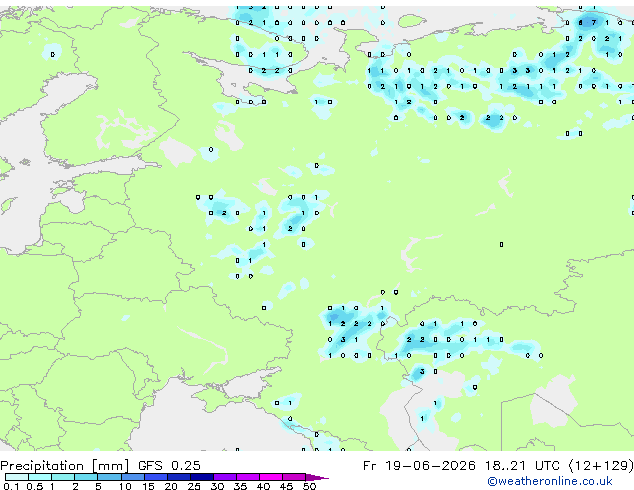Pick the 1–2 mm legend swatch

tap(63, 477)
